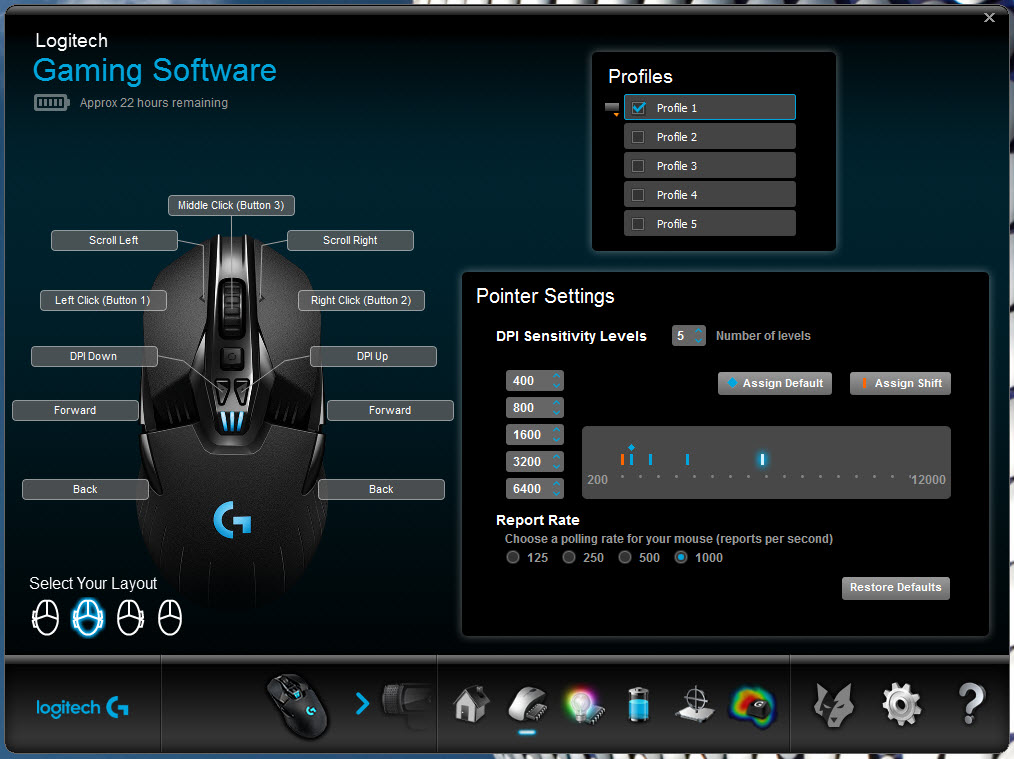
Task: Select the 125 report rate radio button
Action: tap(513, 557)
